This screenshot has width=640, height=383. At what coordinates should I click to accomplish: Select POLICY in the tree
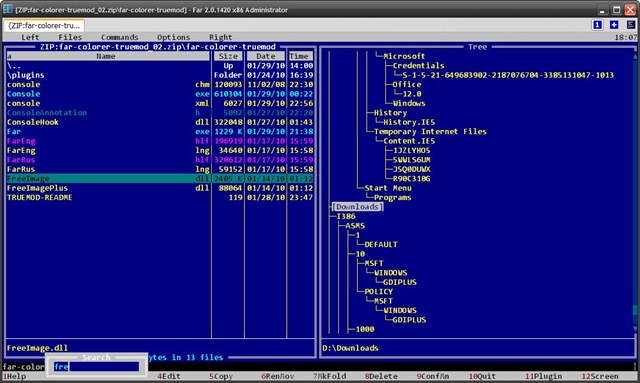click(378, 292)
